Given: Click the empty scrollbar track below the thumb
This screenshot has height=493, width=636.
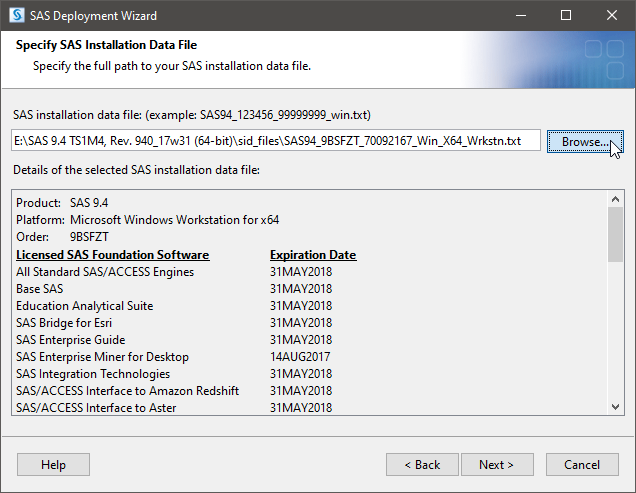Looking at the screenshot, I should point(615,330).
